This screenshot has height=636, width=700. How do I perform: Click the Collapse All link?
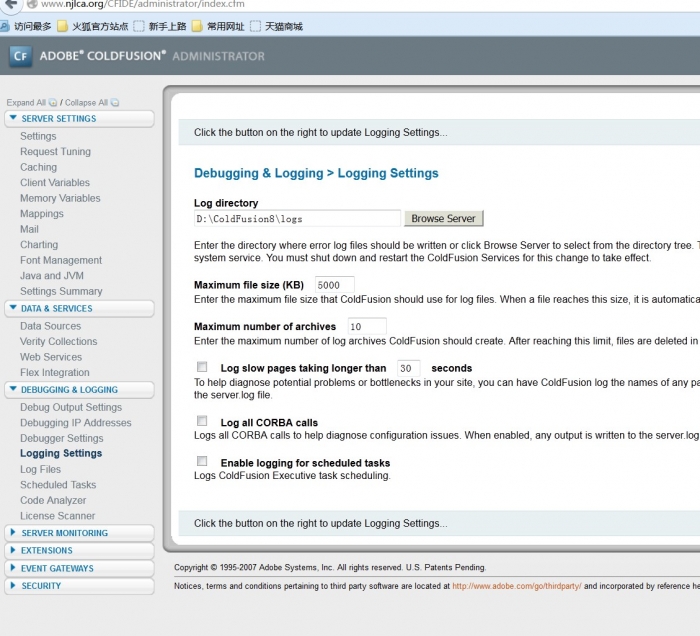(x=86, y=103)
